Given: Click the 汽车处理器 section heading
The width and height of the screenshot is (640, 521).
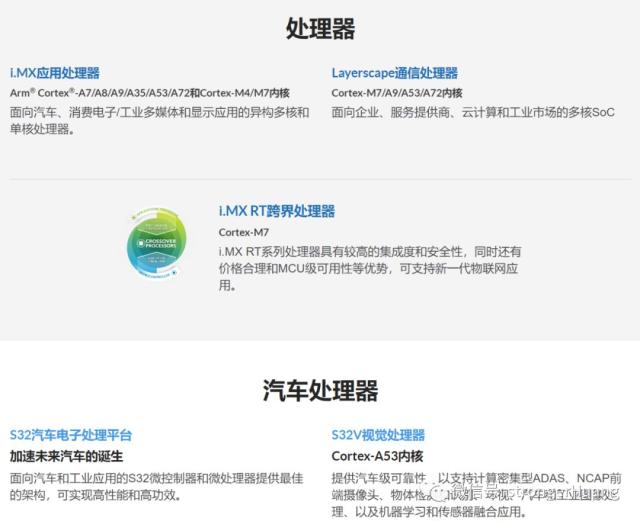Looking at the screenshot, I should 320,390.
